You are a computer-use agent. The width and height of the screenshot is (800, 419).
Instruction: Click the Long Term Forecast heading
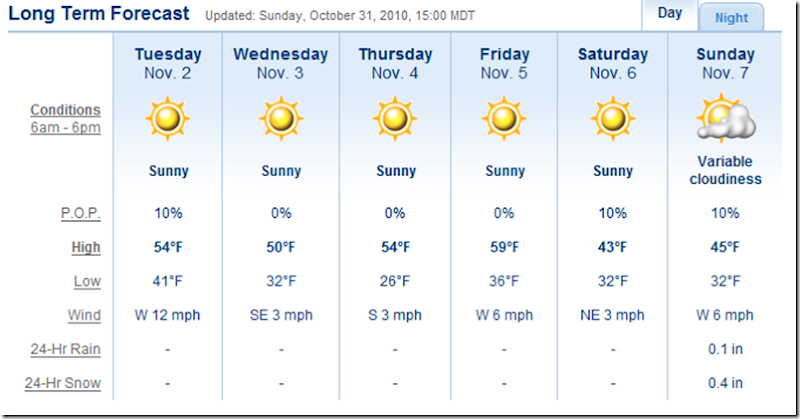click(x=99, y=14)
